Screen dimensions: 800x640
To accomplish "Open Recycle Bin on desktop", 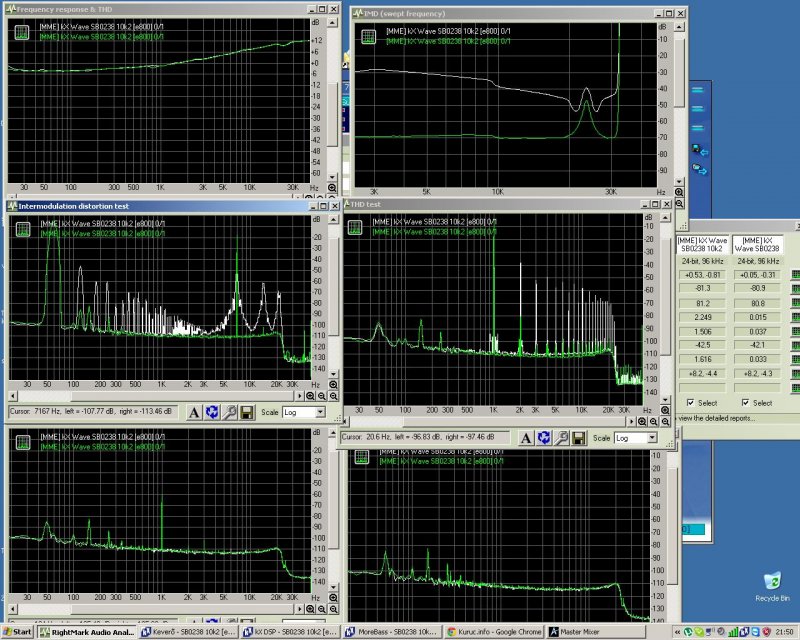I will pos(772,587).
